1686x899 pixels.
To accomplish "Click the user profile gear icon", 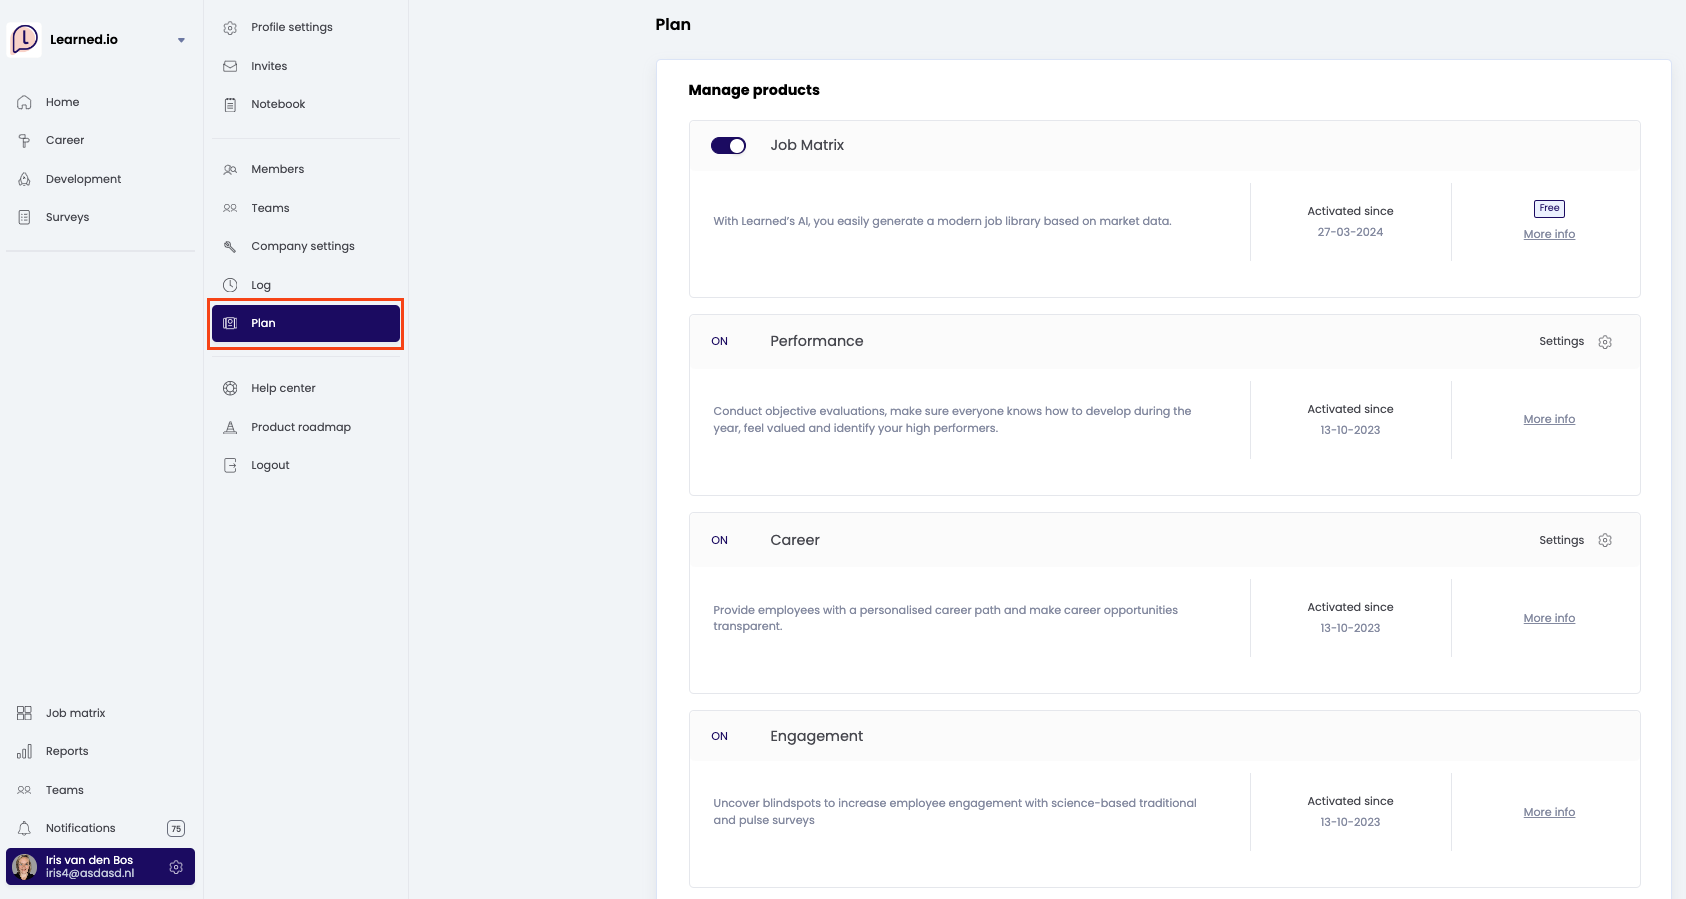I will 176,867.
